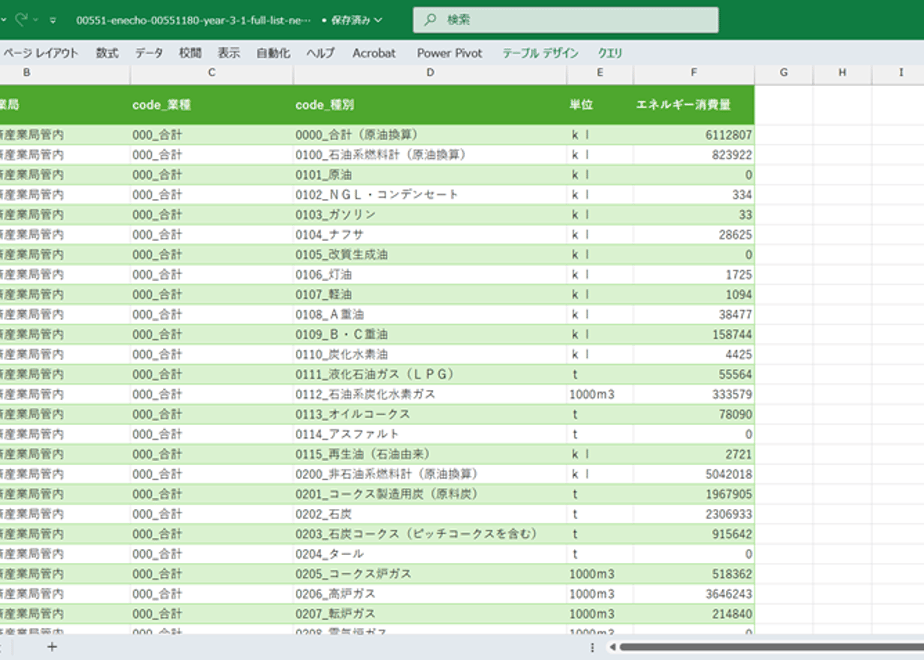Image resolution: width=924 pixels, height=660 pixels.
Task: Open the Acrobat tab
Action: pos(374,53)
